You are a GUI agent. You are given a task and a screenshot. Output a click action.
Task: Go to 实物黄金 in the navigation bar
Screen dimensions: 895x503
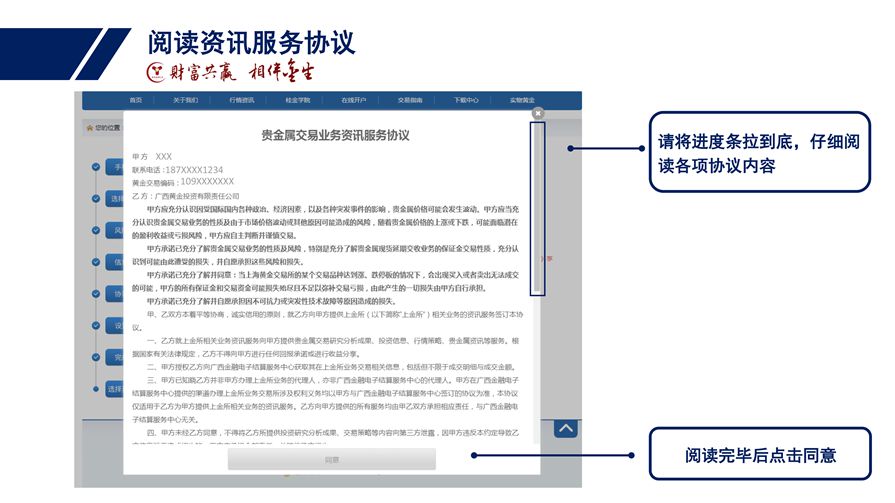point(522,100)
